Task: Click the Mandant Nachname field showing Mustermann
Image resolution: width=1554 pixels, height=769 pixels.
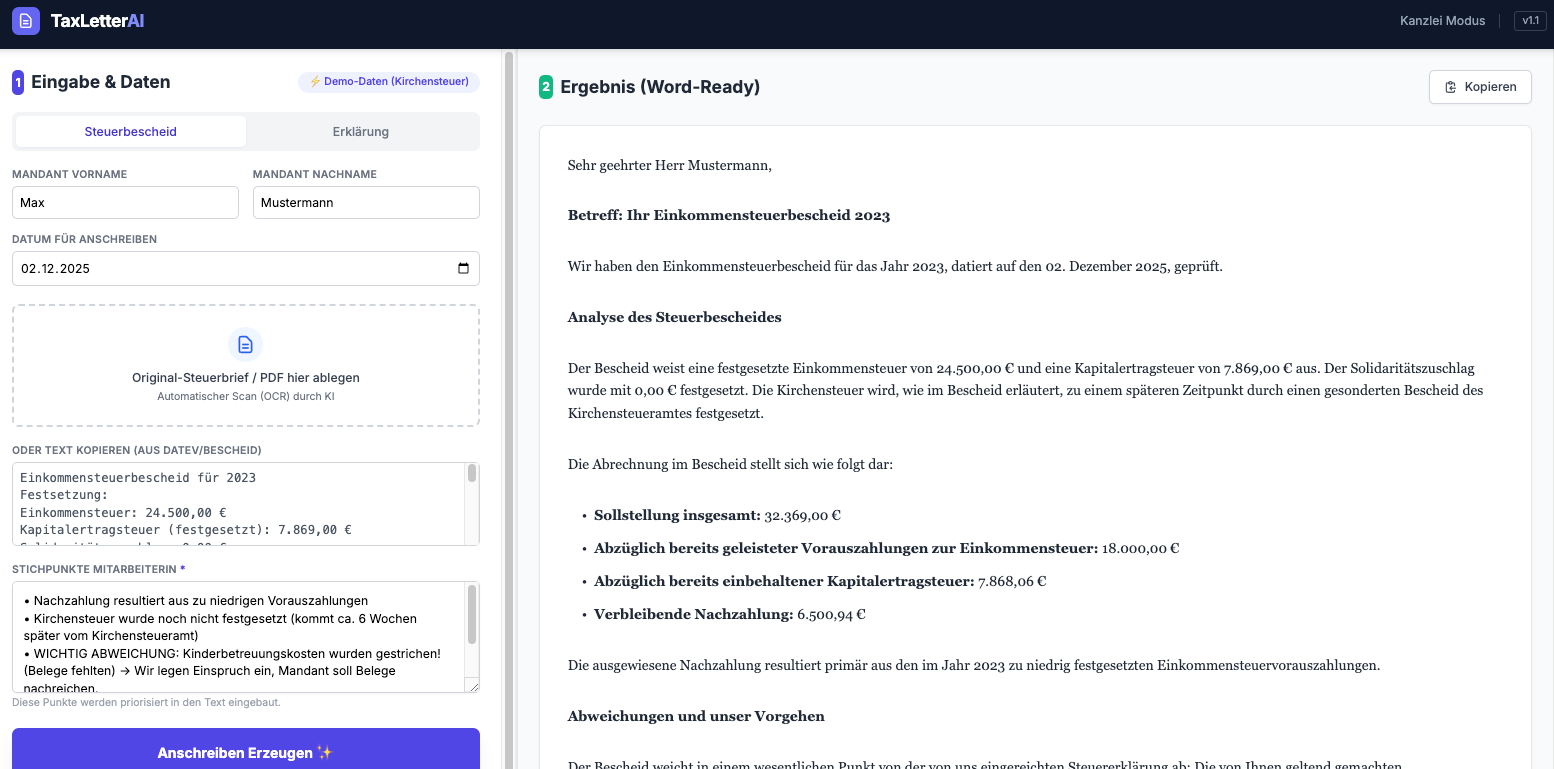Action: pyautogui.click(x=366, y=202)
